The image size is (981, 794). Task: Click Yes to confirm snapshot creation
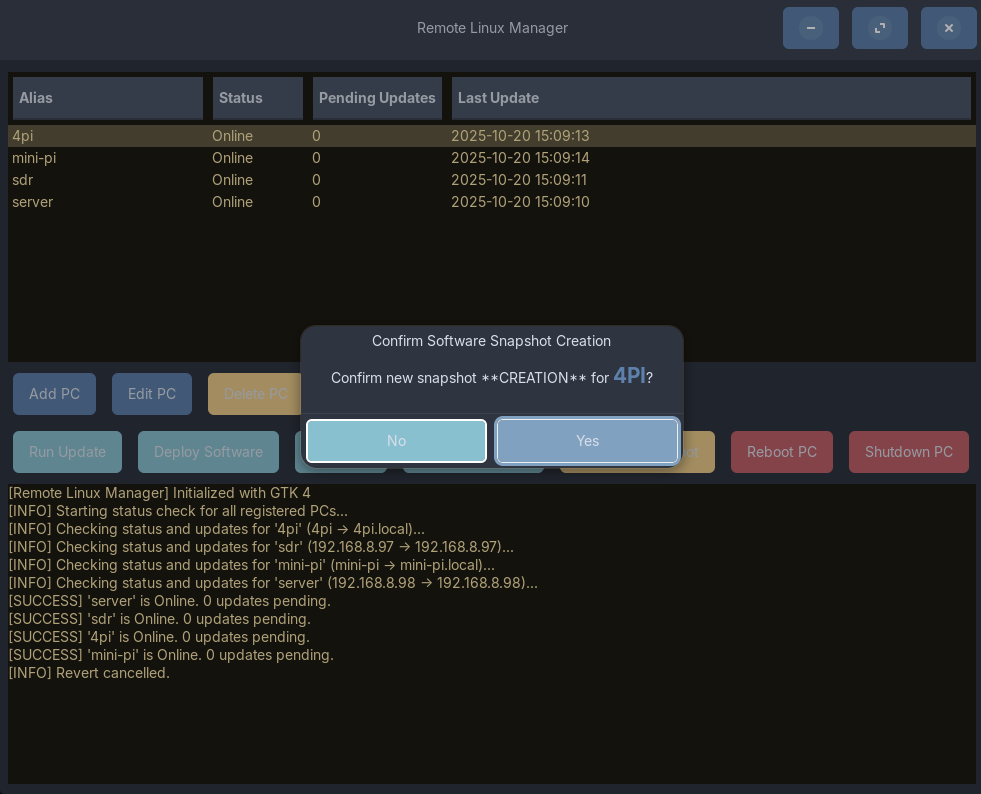pos(587,441)
